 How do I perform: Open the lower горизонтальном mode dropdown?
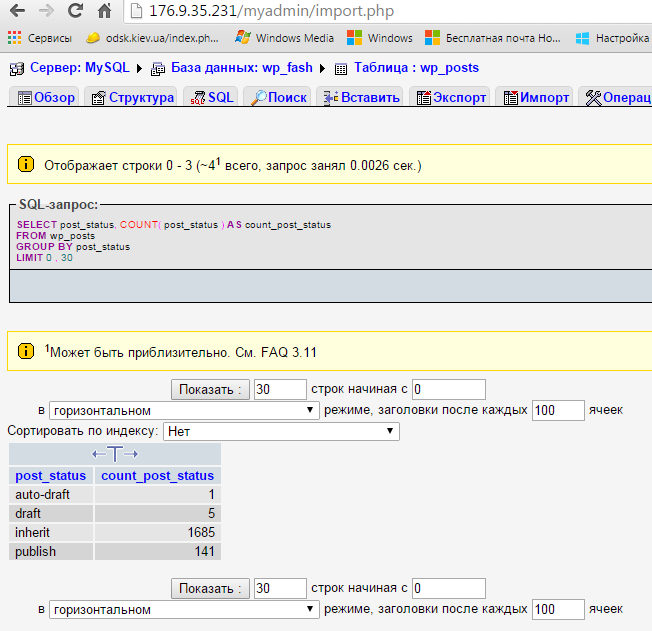(184, 609)
